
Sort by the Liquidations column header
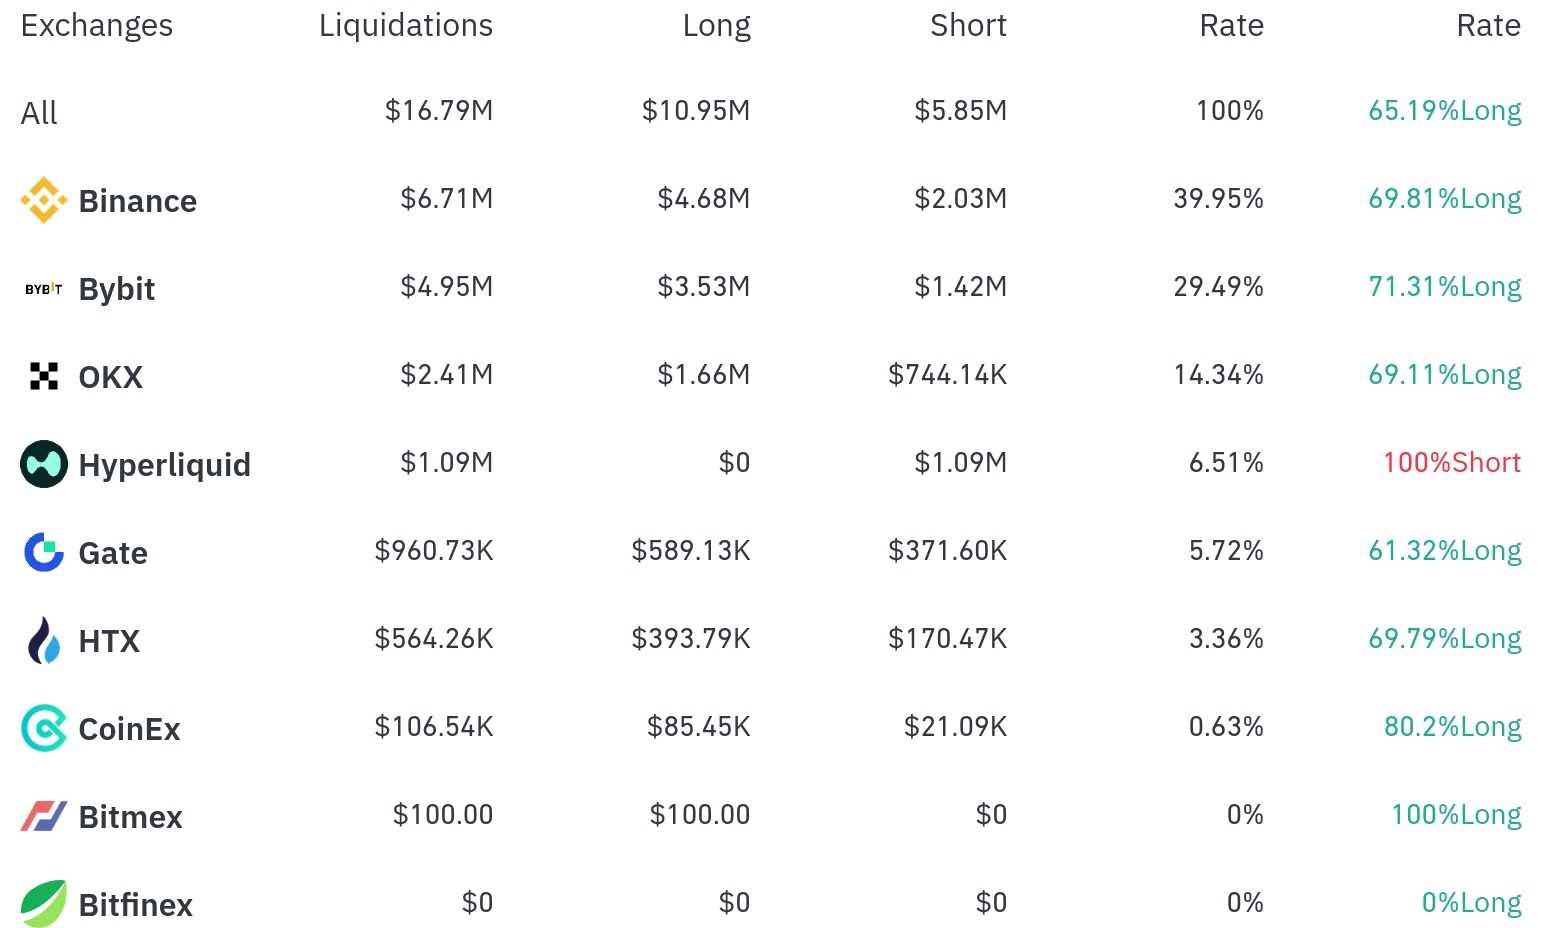click(x=406, y=26)
